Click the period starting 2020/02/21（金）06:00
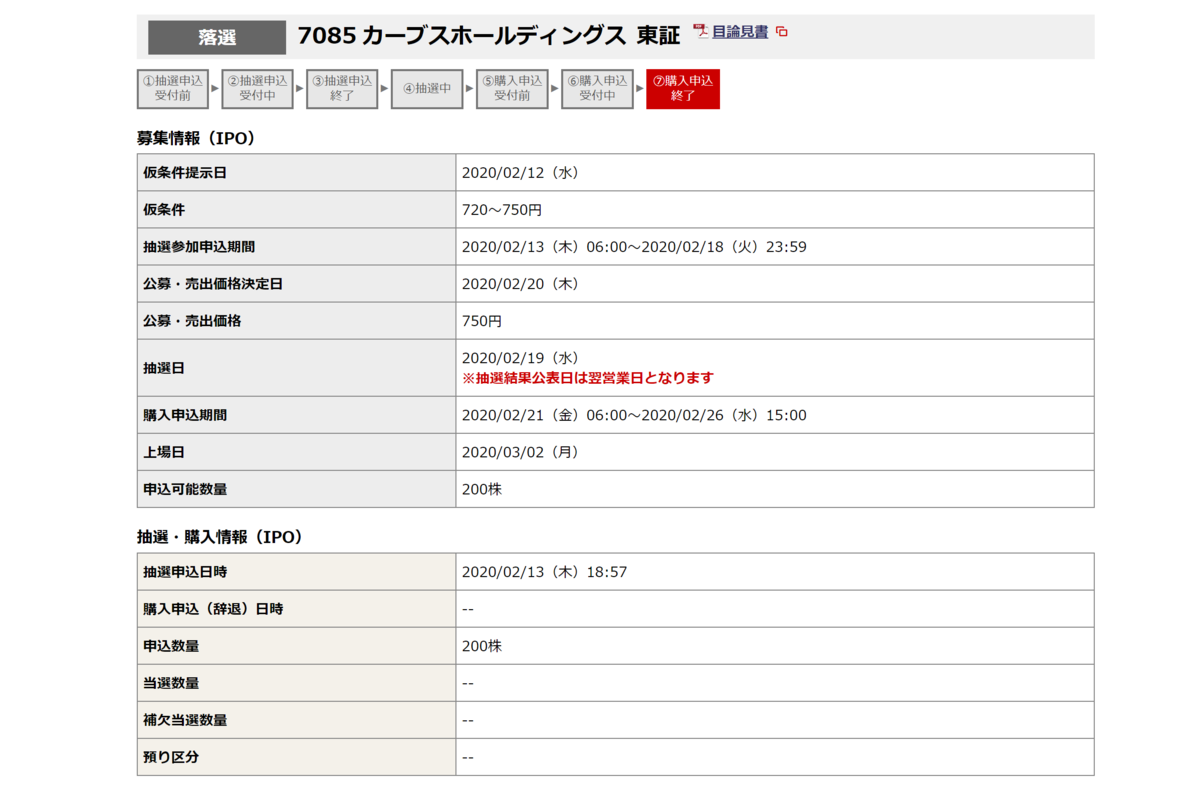Viewport: 1200px width, 800px height. click(x=634, y=415)
